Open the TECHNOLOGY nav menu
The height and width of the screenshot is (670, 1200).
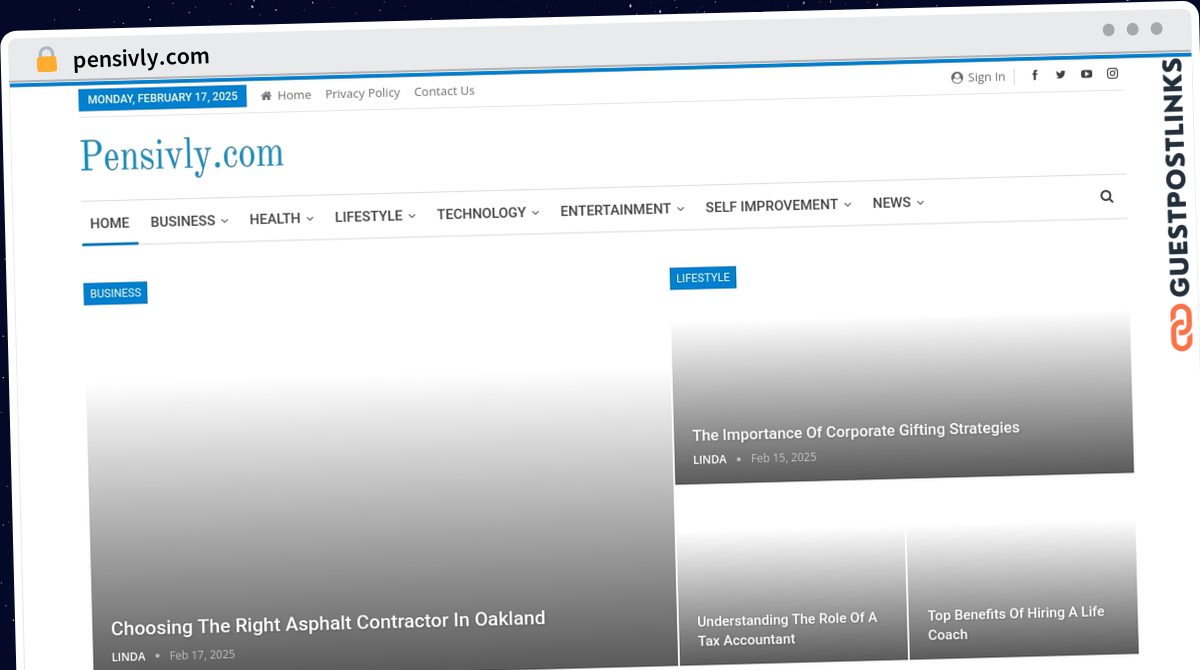481,213
